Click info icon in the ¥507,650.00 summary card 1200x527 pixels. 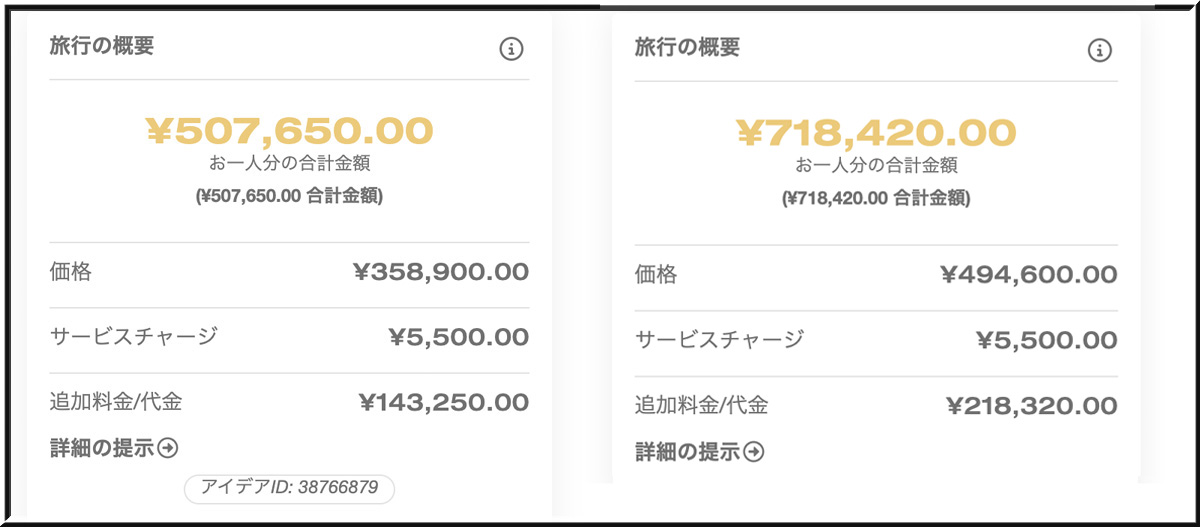[x=511, y=48]
